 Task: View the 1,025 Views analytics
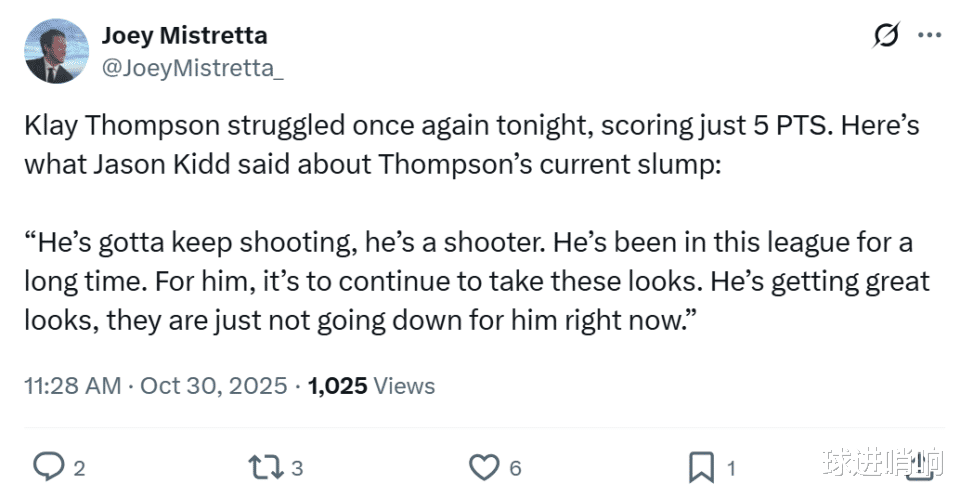(372, 385)
